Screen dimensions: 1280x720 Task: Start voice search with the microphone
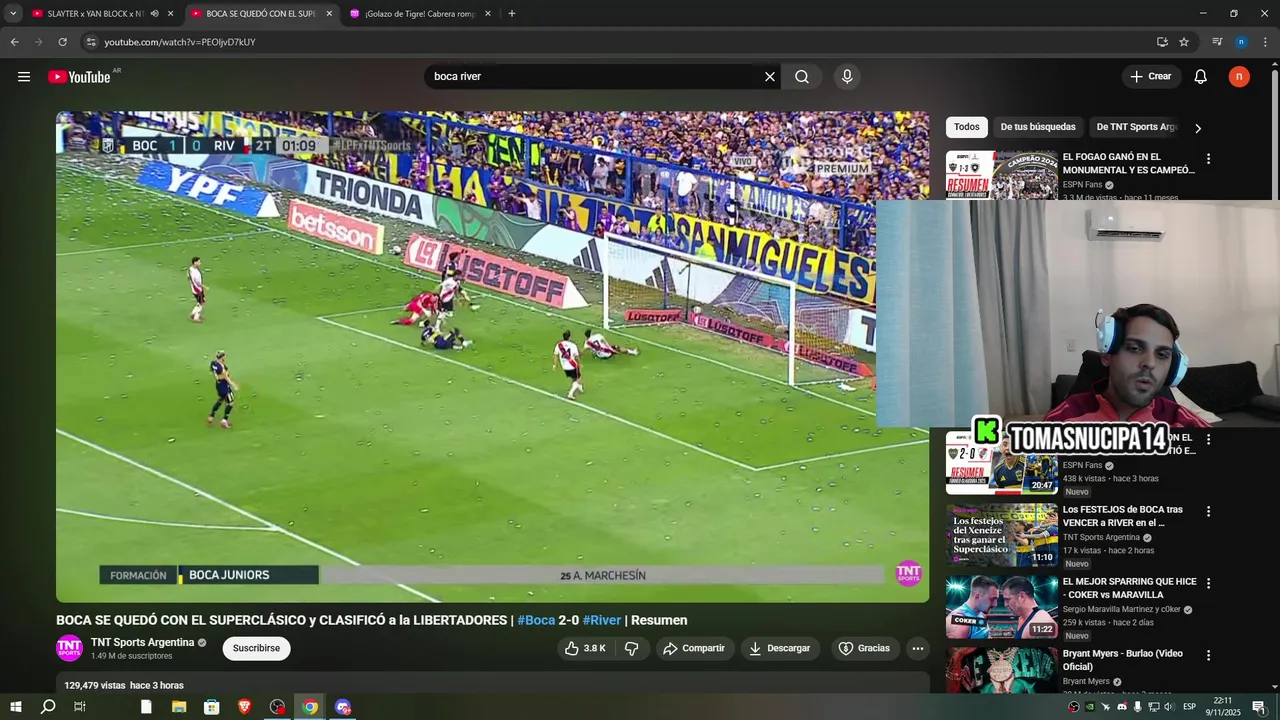847,77
